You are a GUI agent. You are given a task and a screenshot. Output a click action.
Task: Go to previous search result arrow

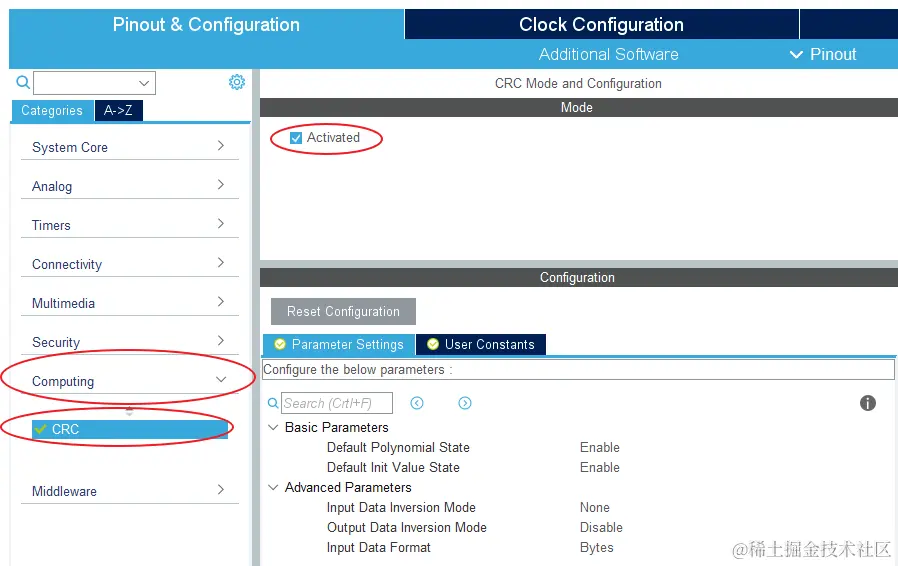click(417, 403)
